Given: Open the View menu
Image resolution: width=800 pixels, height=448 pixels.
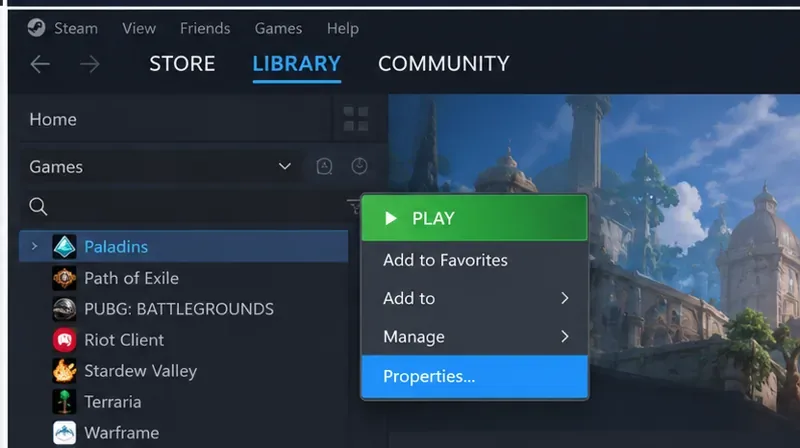Looking at the screenshot, I should tap(139, 28).
